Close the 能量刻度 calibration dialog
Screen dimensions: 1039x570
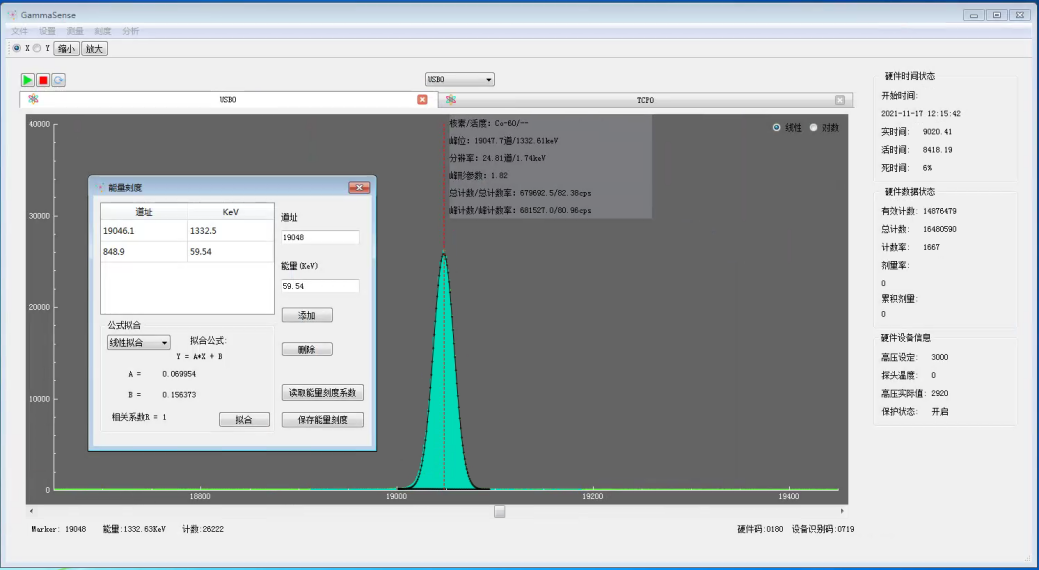(359, 187)
